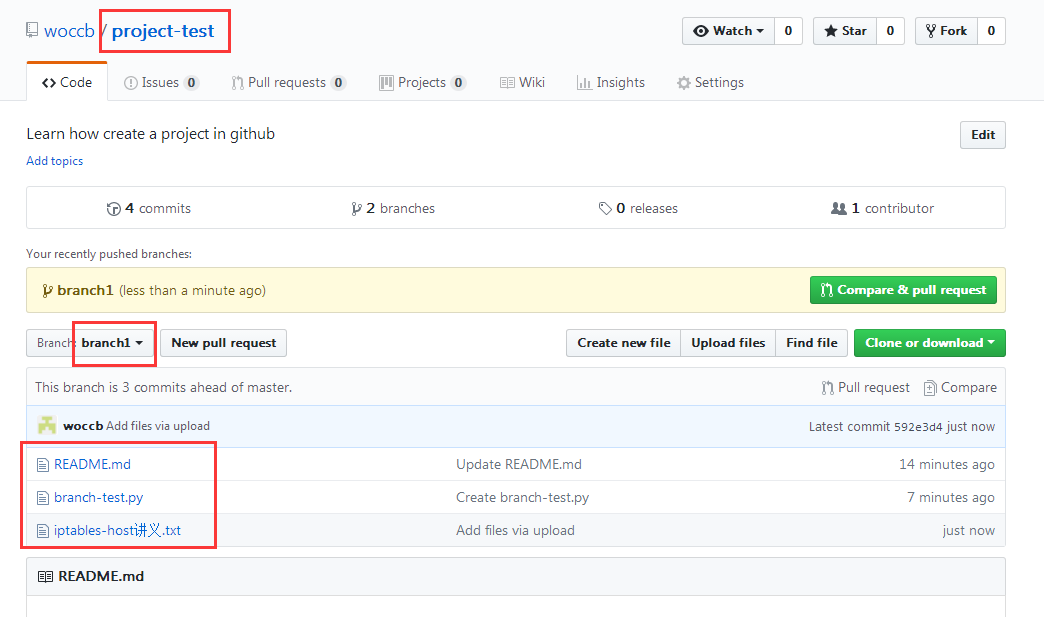Click the woccb avatar thumbnail
The width and height of the screenshot is (1044, 617).
coord(47,426)
